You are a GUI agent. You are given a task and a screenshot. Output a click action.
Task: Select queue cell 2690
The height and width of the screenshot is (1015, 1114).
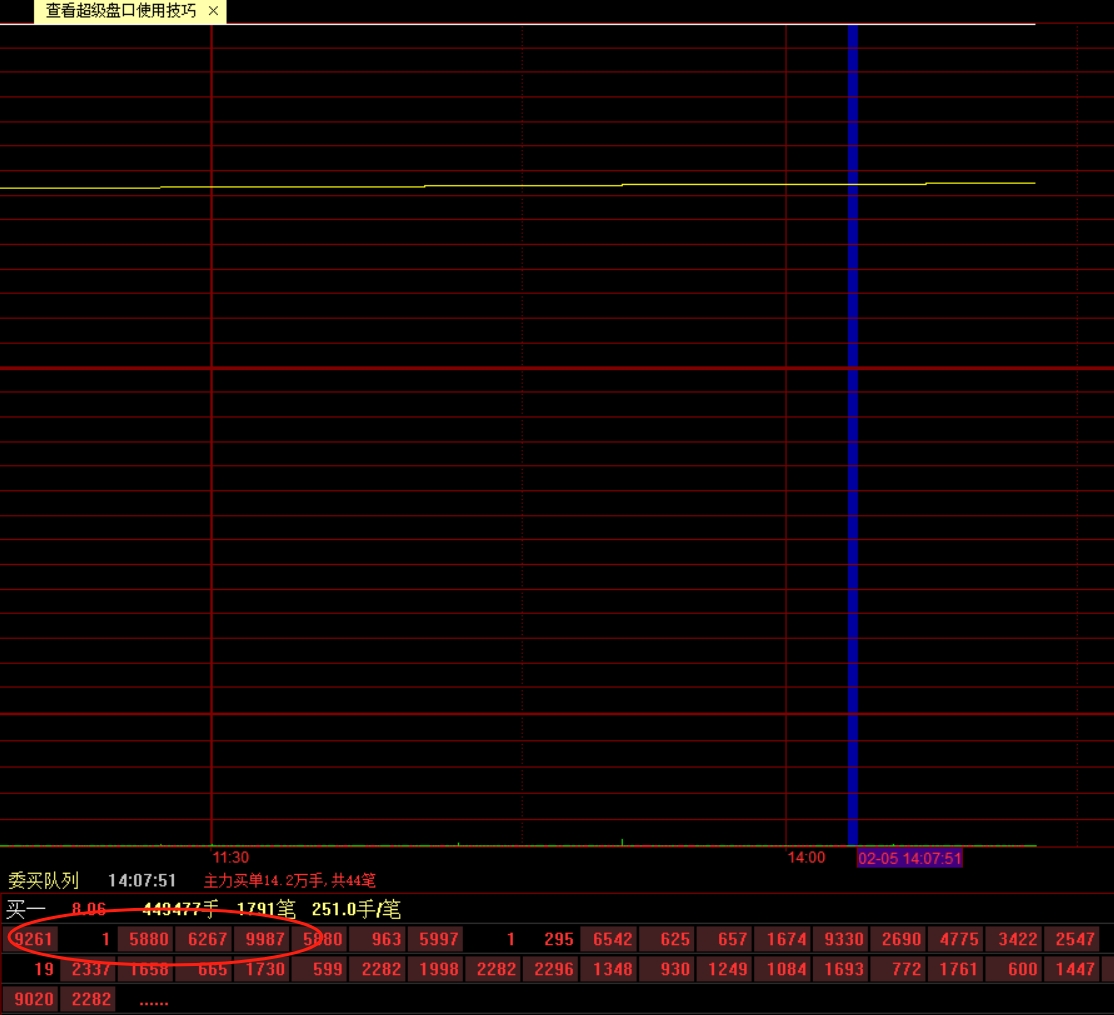(x=899, y=939)
